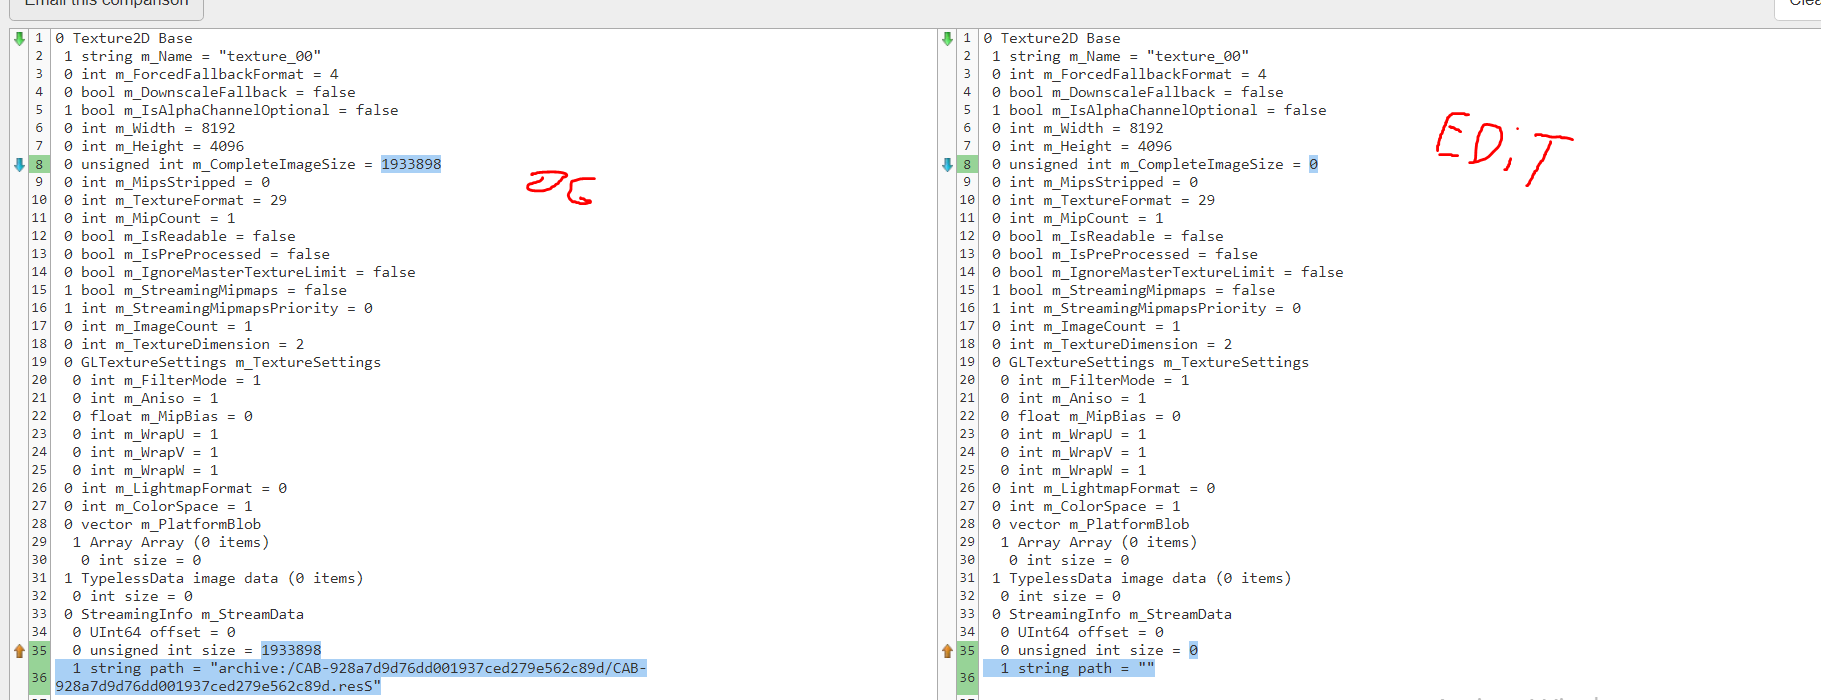Click m_Aniso = 1 in right pane
This screenshot has width=1821, height=700.
point(1073,398)
